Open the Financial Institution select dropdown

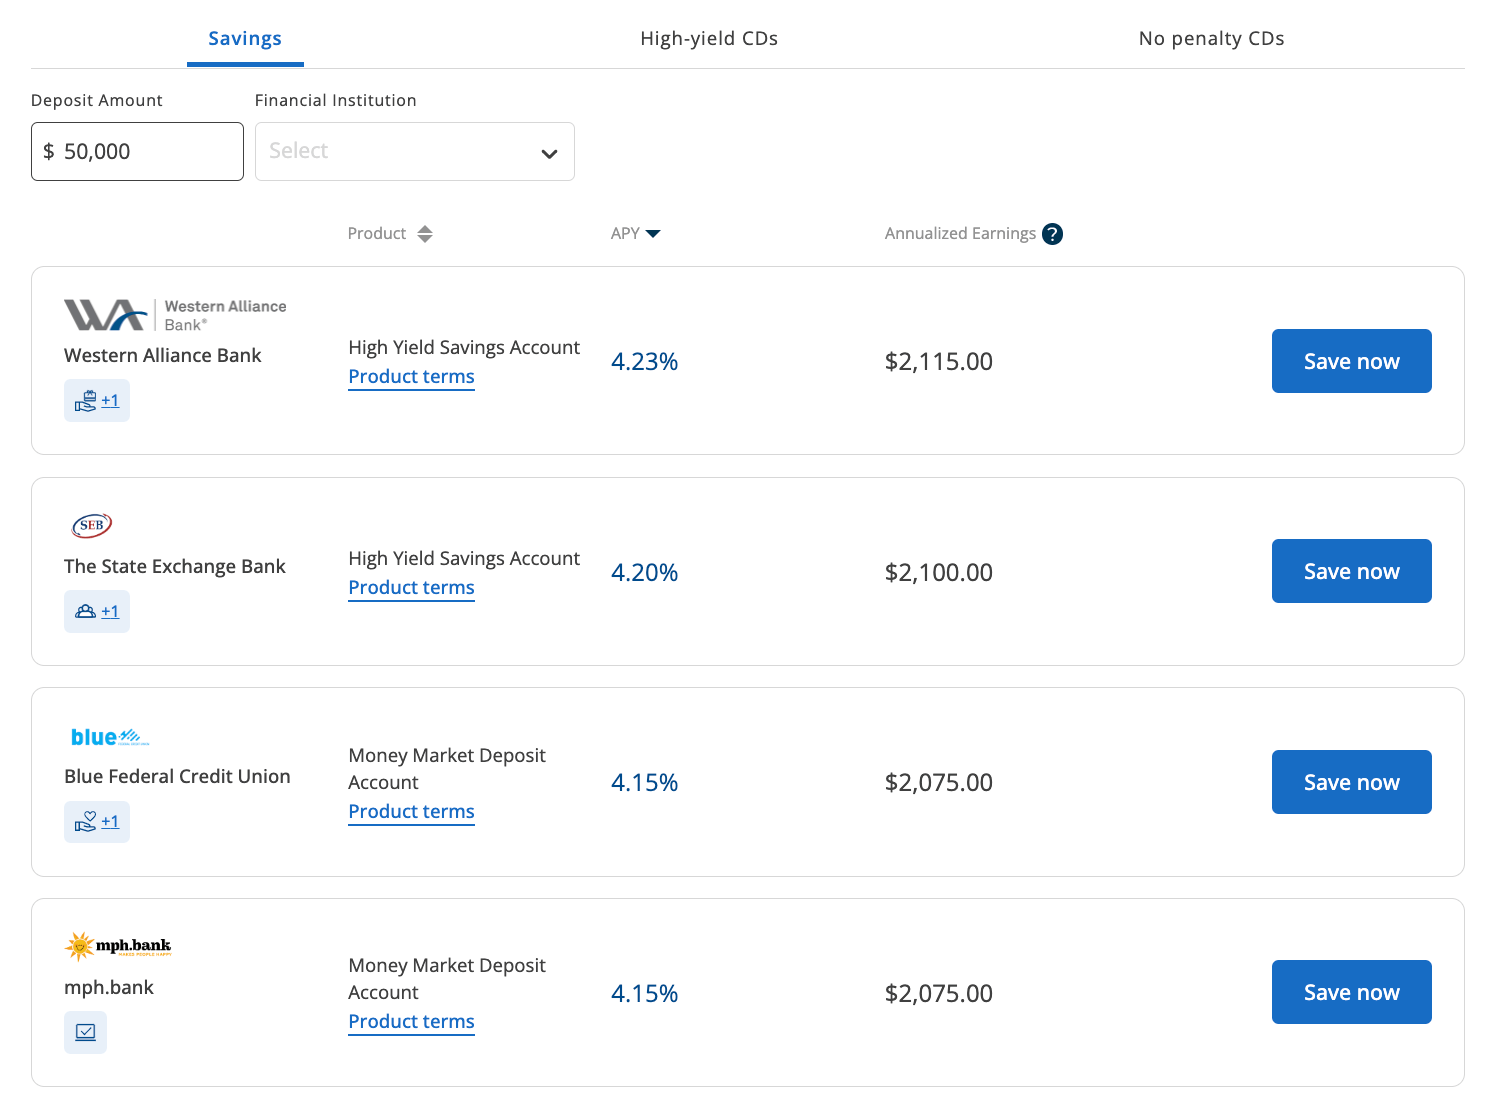point(414,152)
